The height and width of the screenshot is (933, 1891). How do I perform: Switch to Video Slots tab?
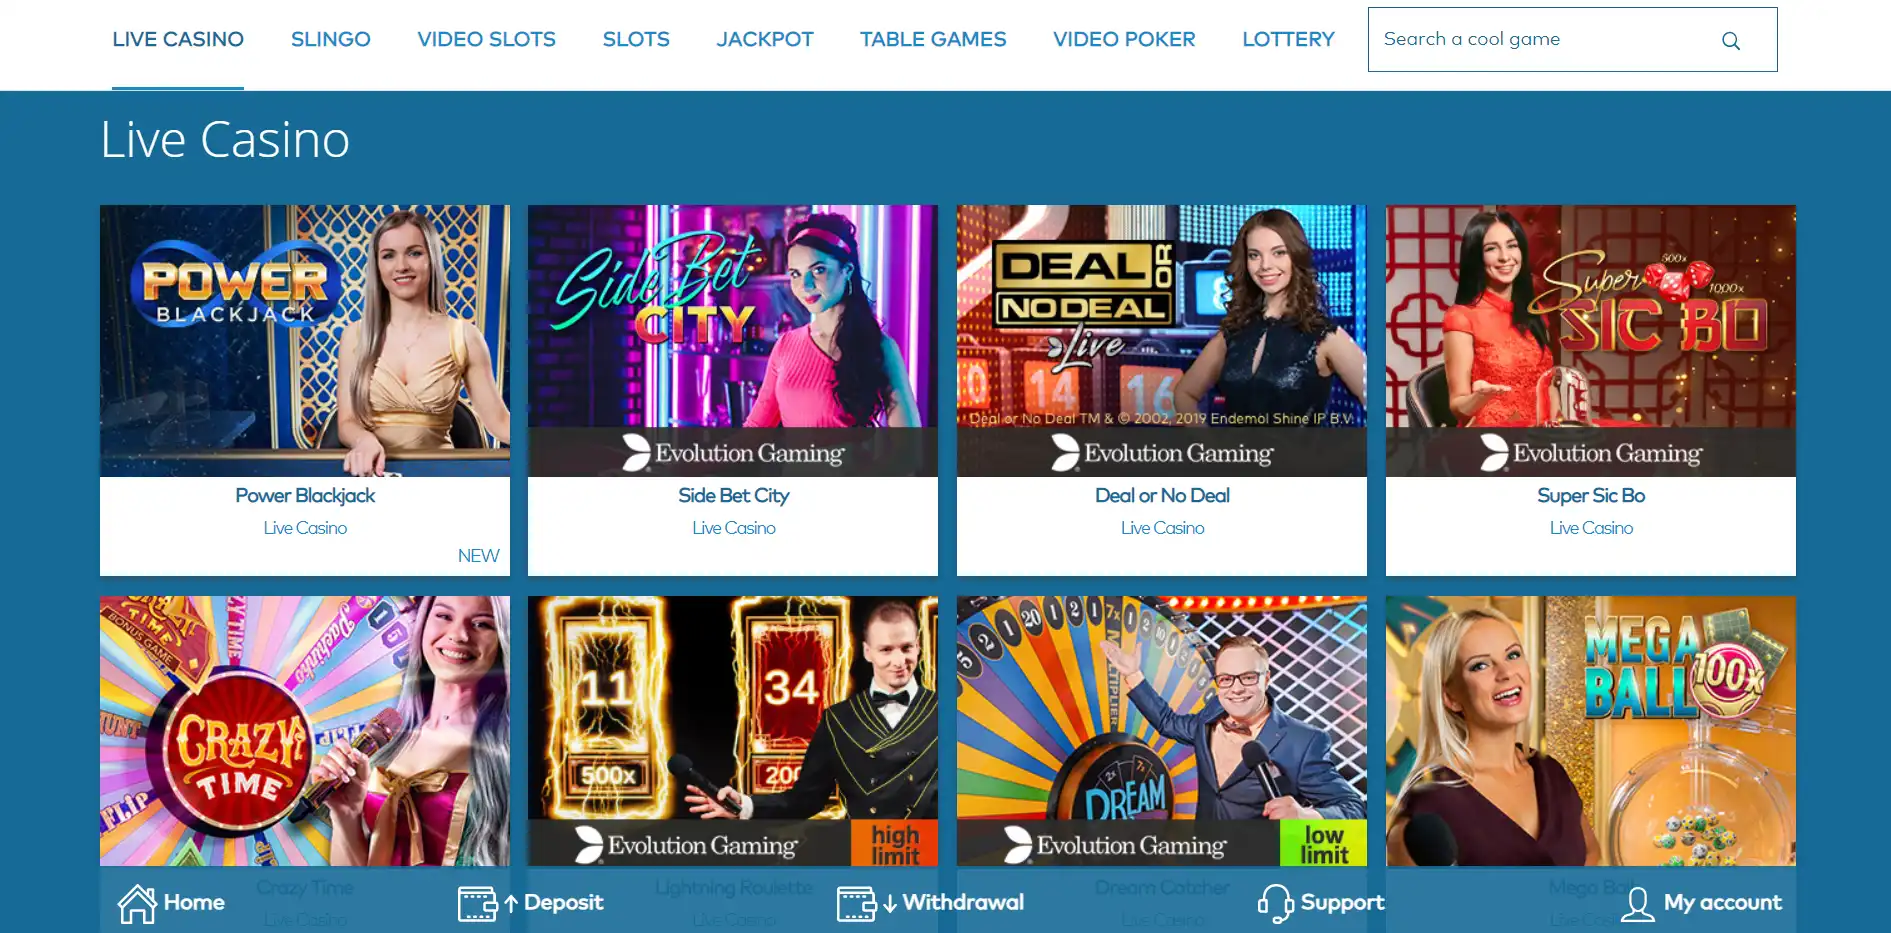(x=486, y=39)
